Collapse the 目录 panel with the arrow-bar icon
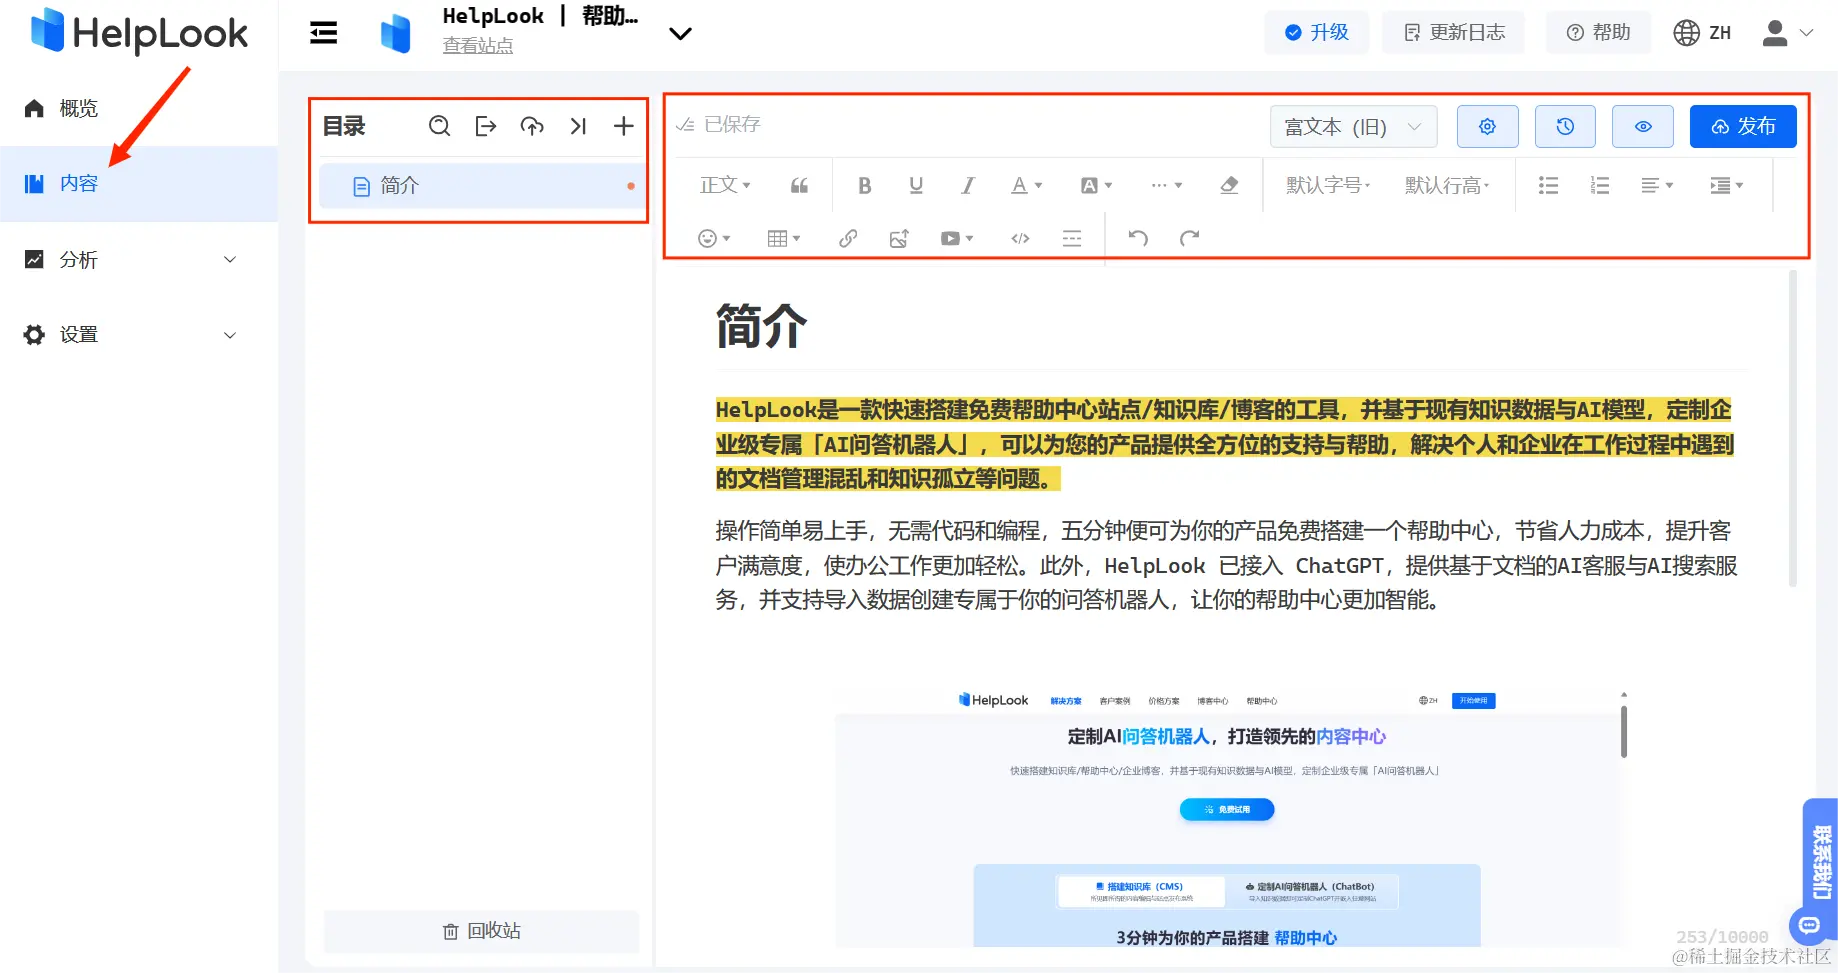 point(578,126)
